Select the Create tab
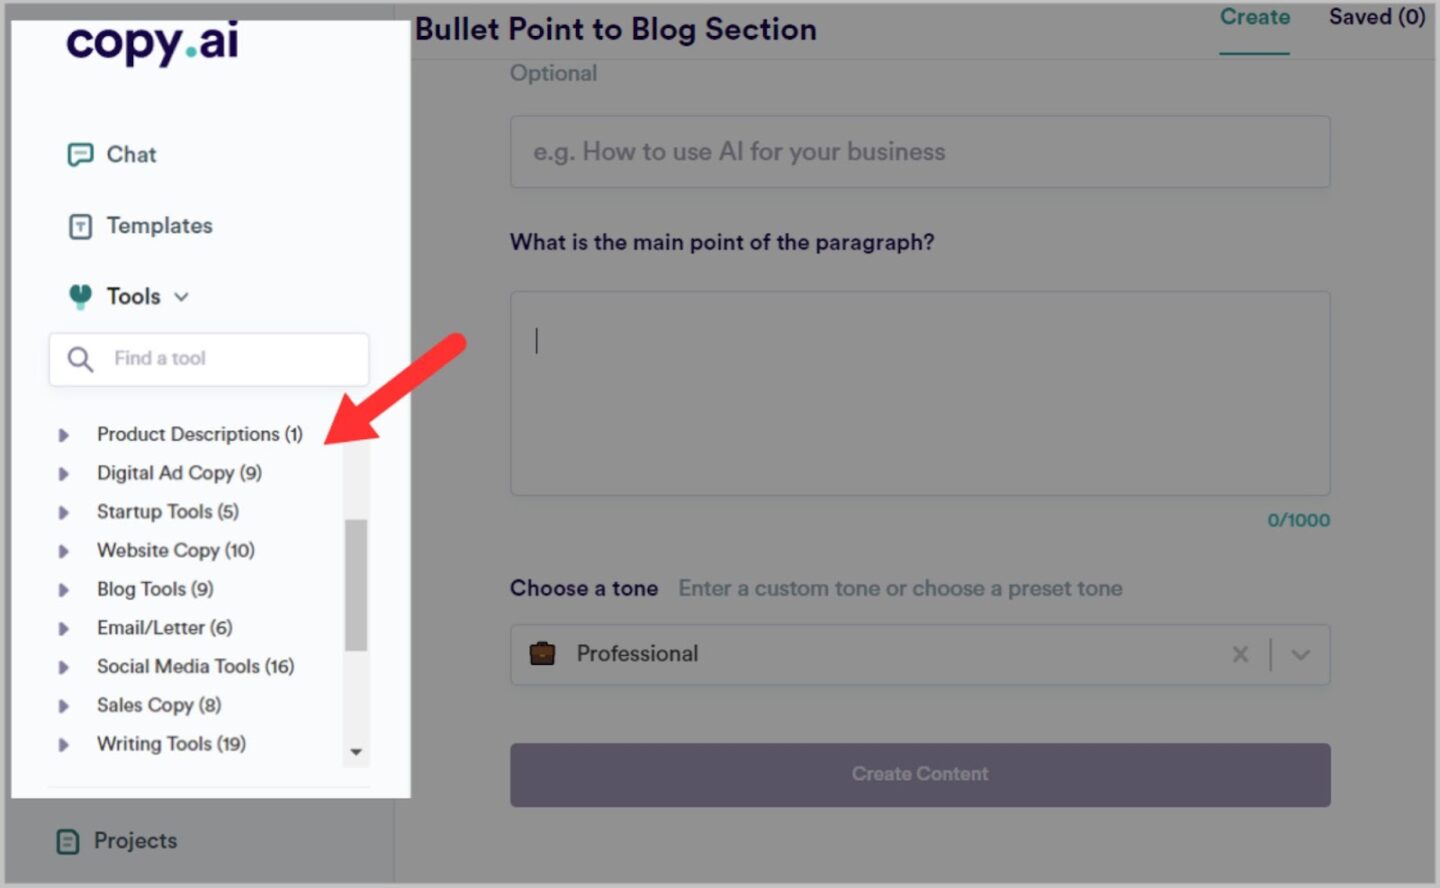1440x888 pixels. (x=1254, y=17)
